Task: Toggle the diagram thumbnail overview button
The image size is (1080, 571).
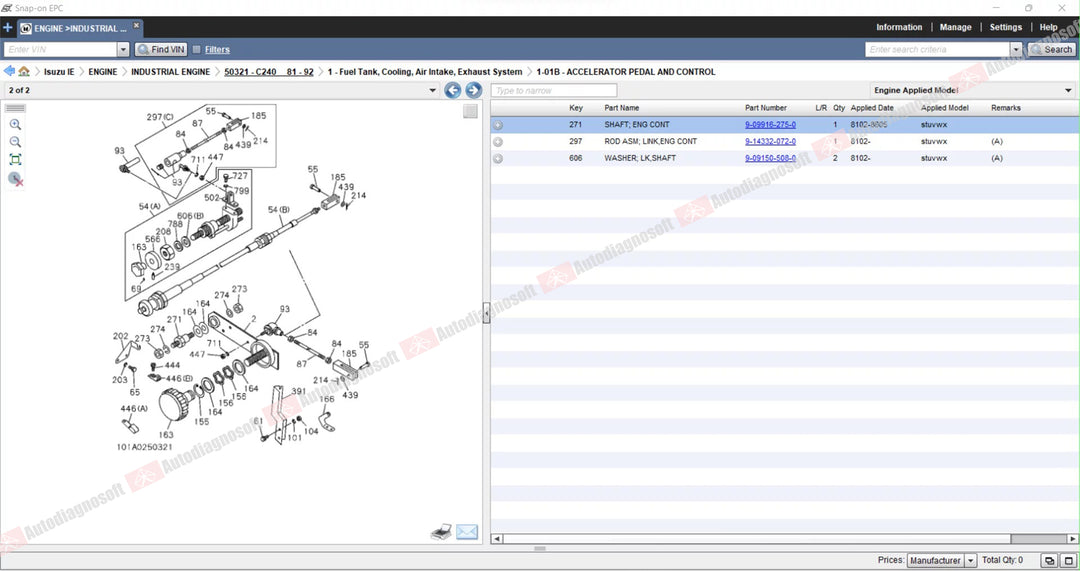Action: coord(470,112)
